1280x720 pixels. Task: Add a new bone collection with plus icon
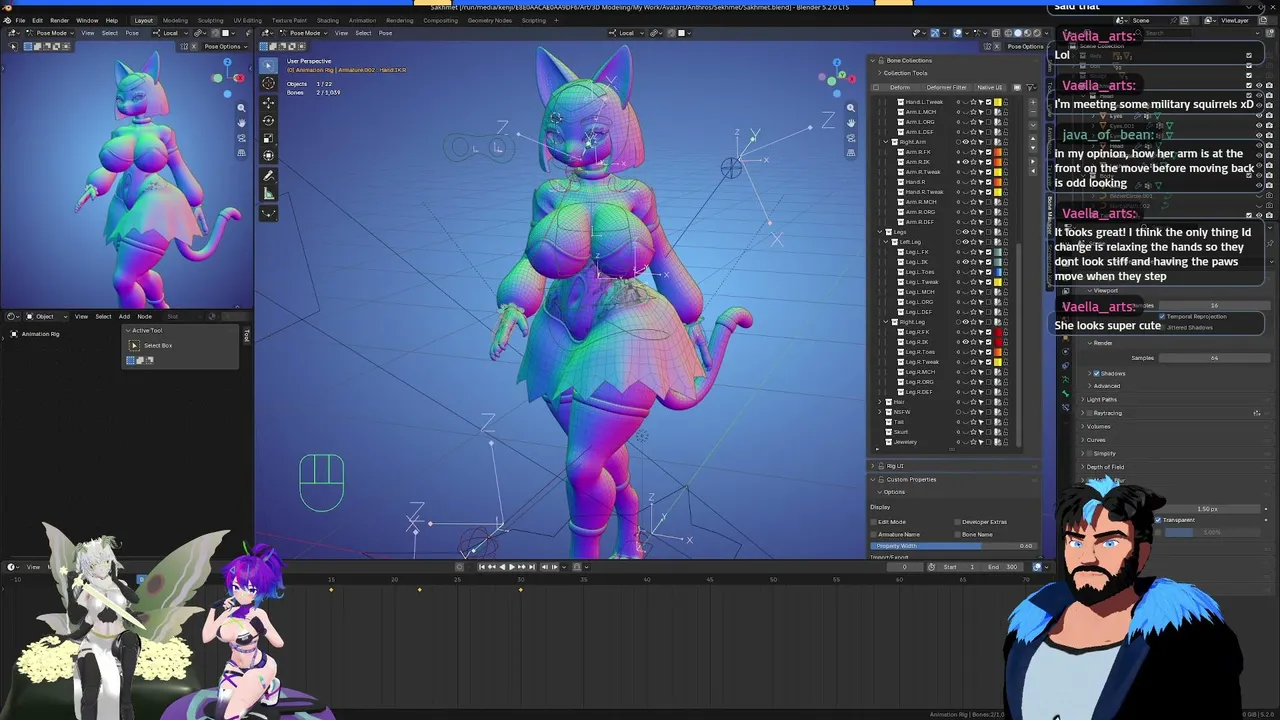[x=1033, y=102]
